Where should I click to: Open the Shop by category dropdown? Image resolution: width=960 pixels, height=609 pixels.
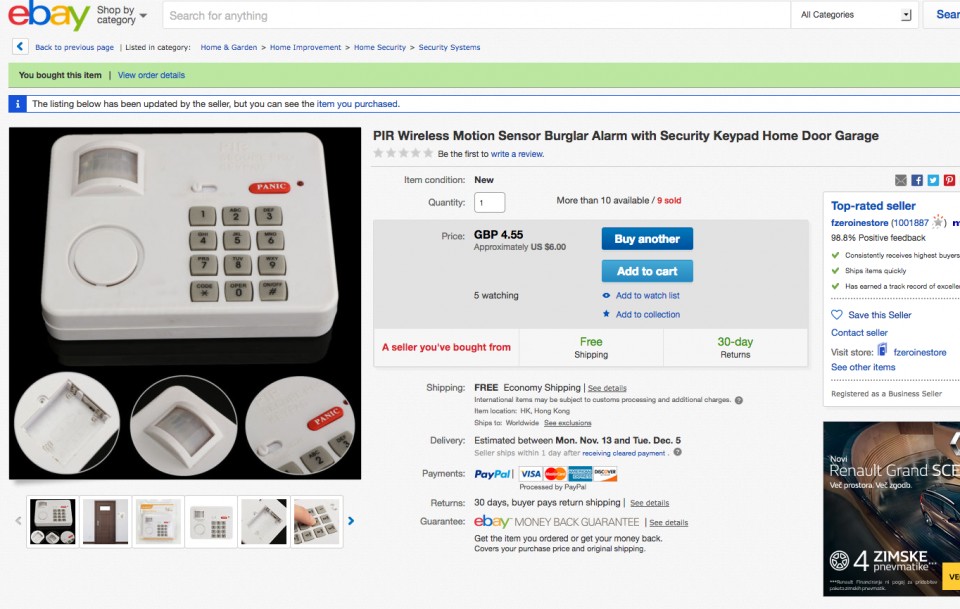pos(122,15)
